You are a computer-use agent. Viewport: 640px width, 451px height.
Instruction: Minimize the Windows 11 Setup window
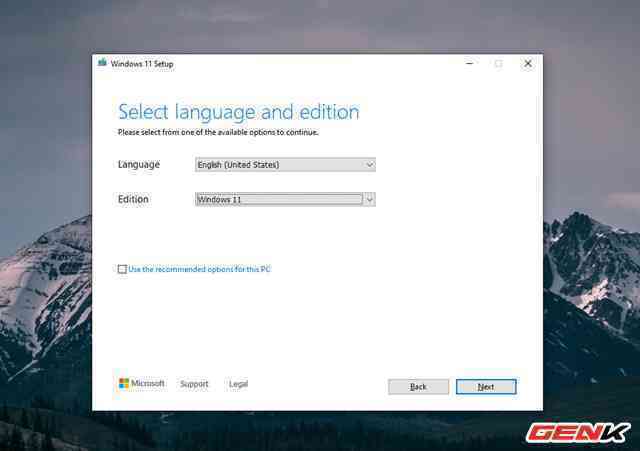click(x=469, y=64)
